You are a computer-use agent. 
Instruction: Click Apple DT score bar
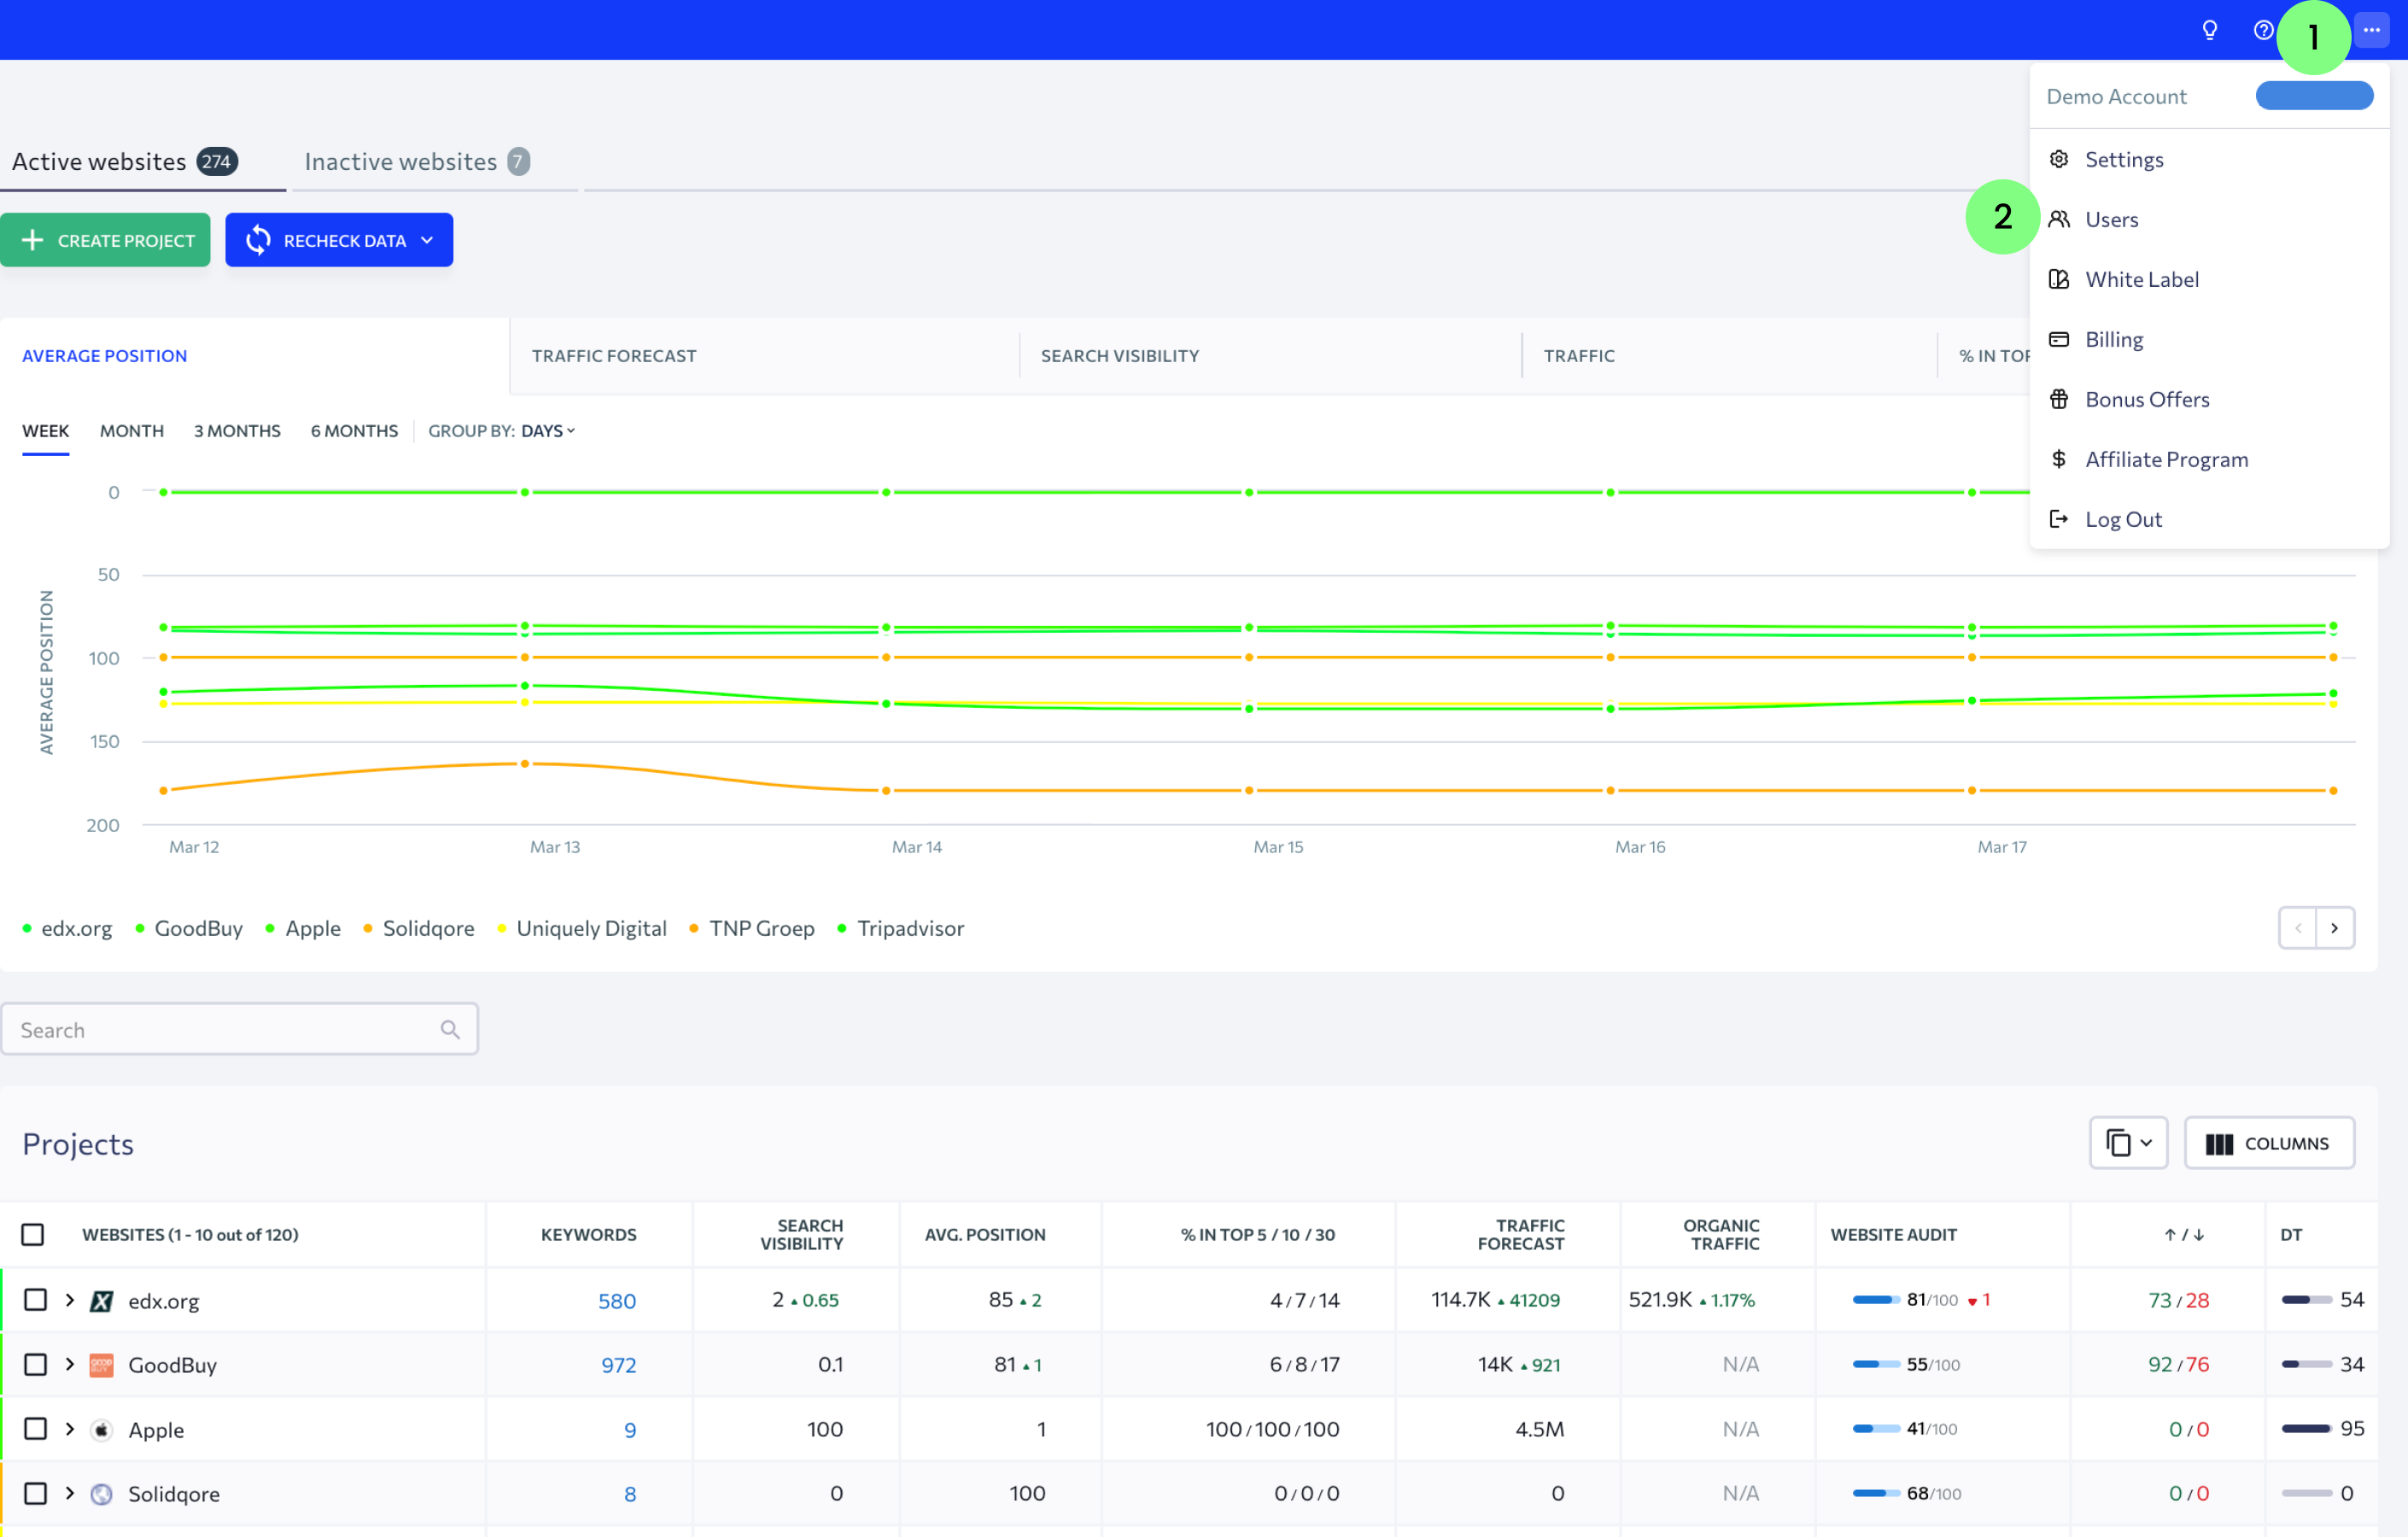click(2307, 1428)
